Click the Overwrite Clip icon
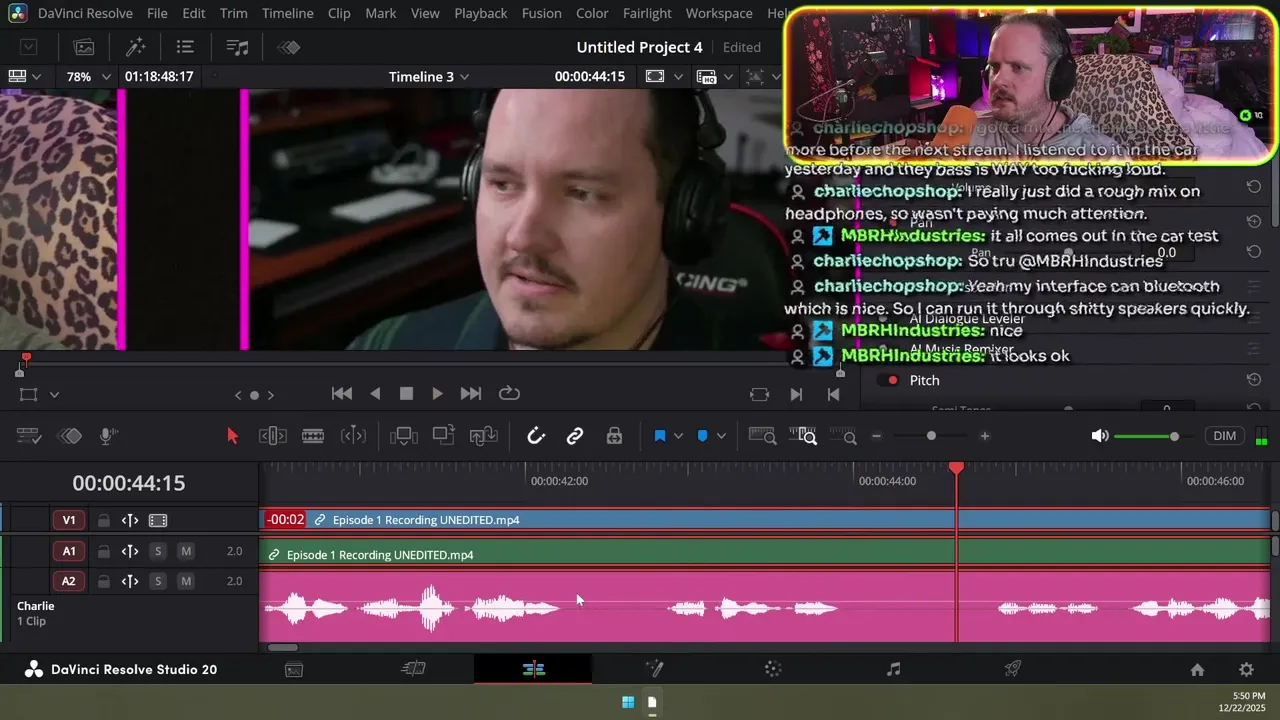1280x720 pixels. [x=443, y=436]
